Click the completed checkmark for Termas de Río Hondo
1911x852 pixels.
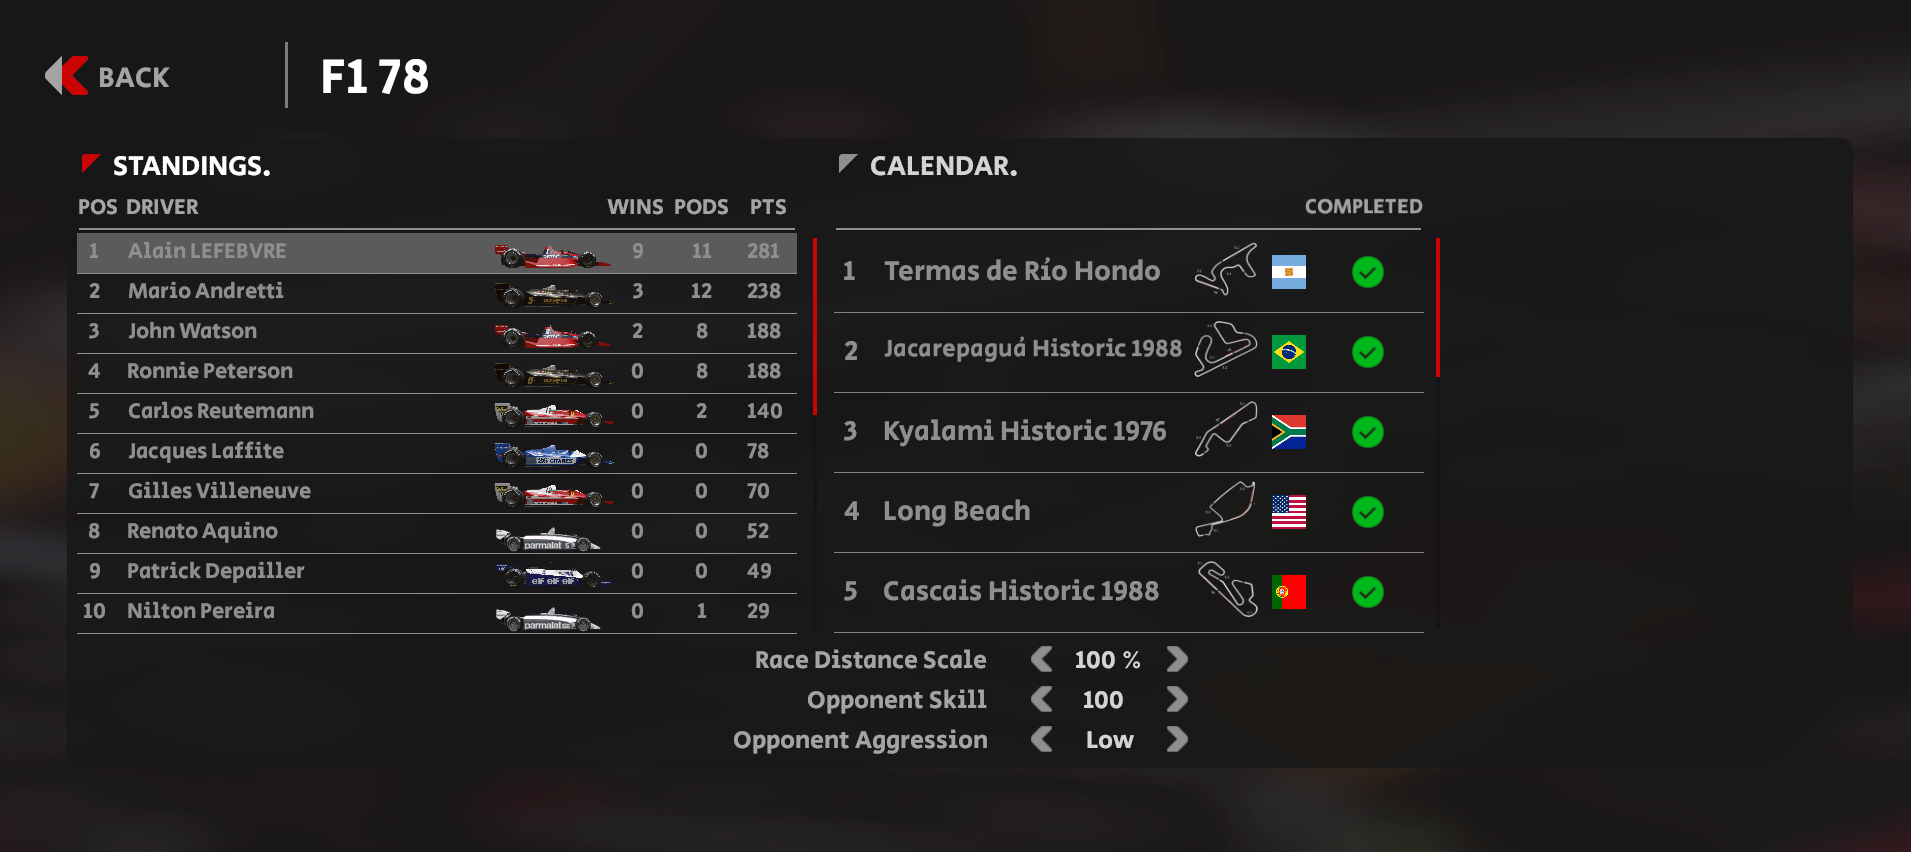click(1367, 272)
